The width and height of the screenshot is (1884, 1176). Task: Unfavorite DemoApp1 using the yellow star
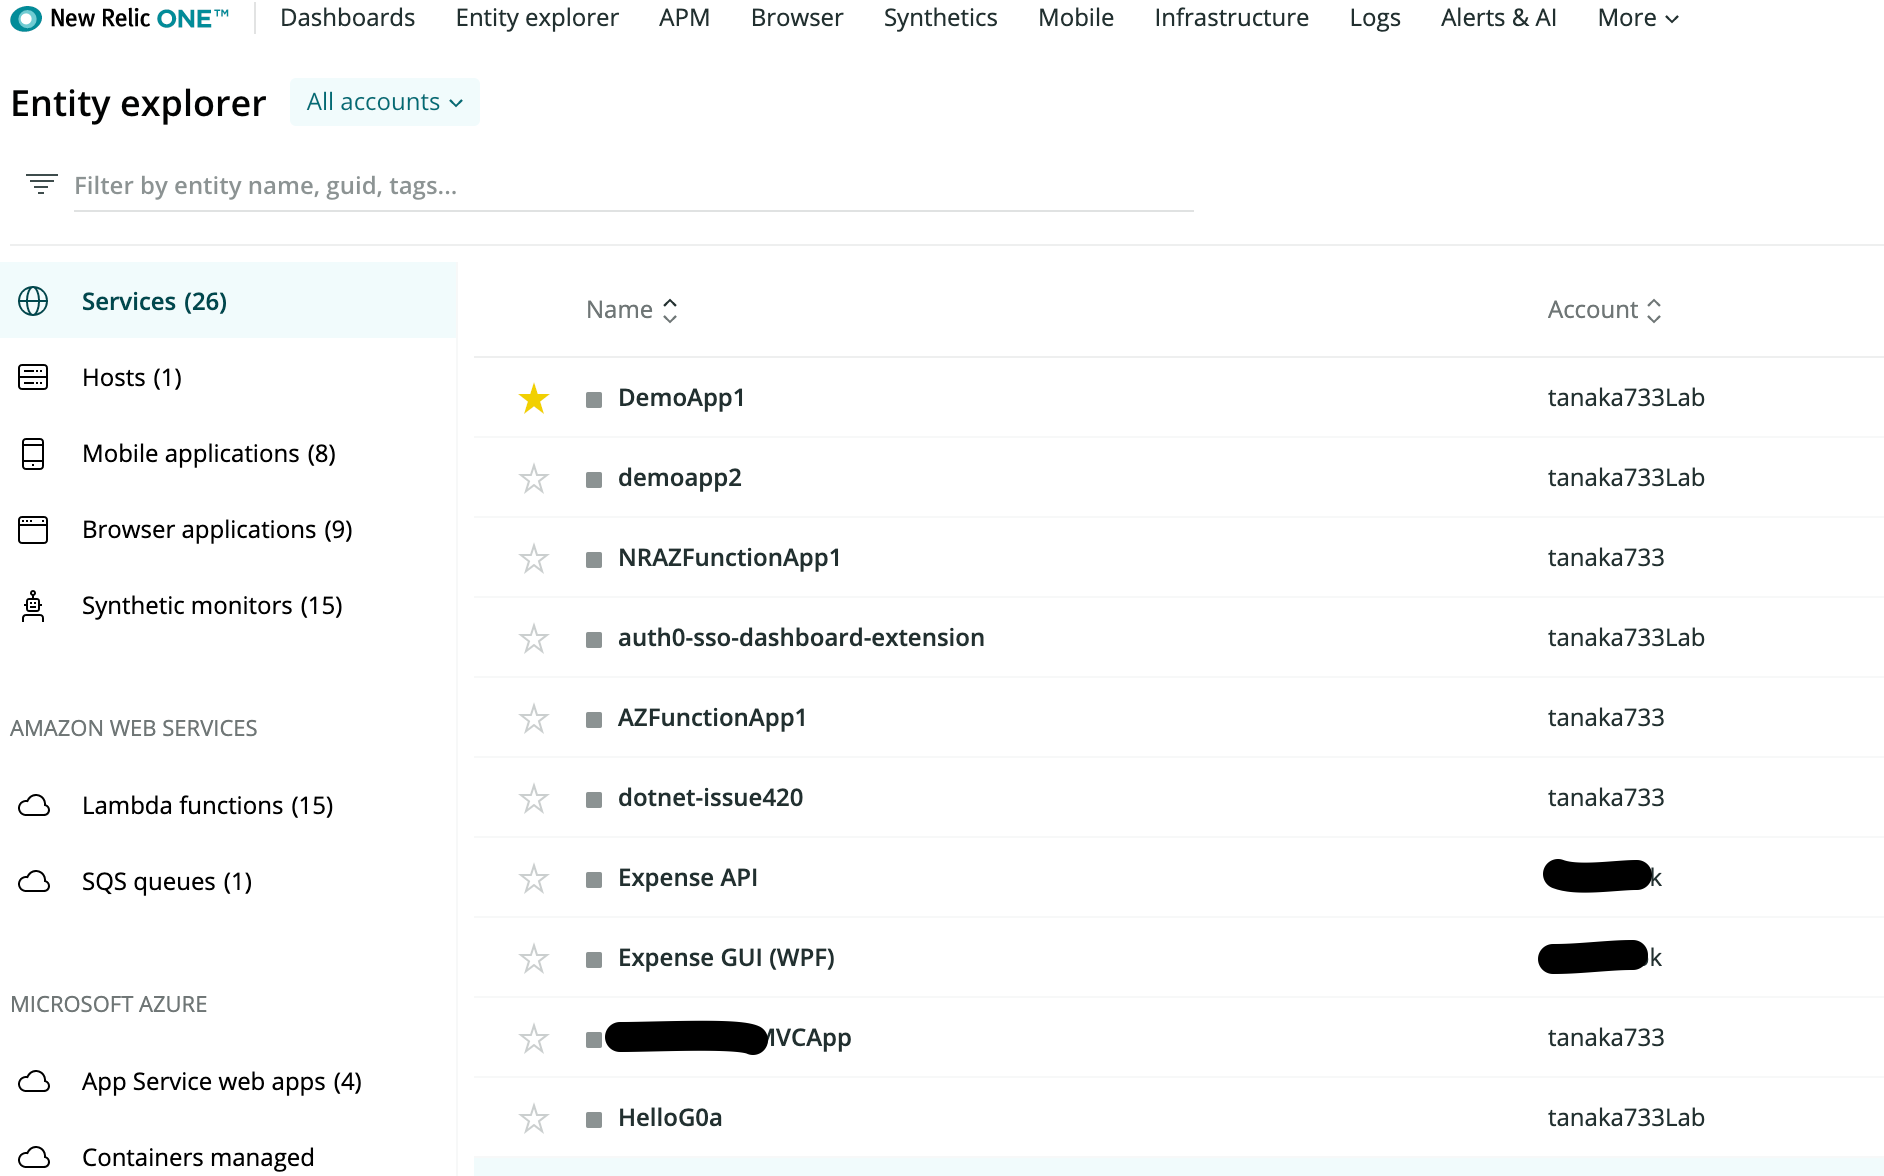click(x=534, y=398)
